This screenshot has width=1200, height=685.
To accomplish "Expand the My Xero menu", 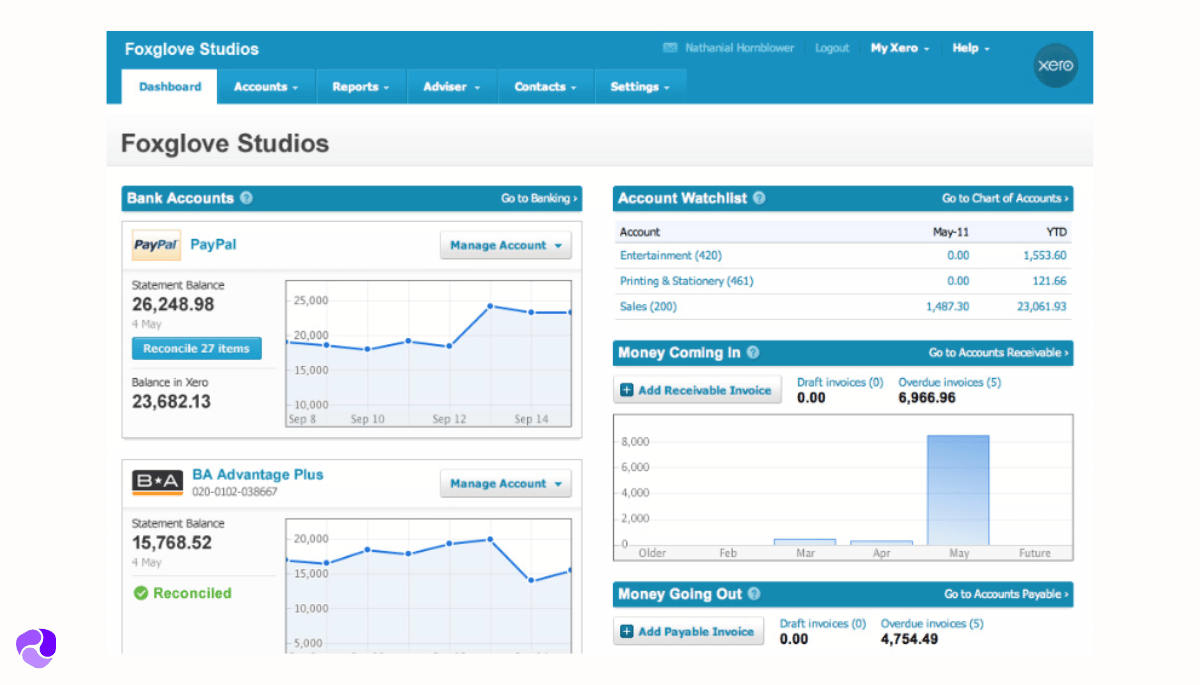I will (899, 48).
